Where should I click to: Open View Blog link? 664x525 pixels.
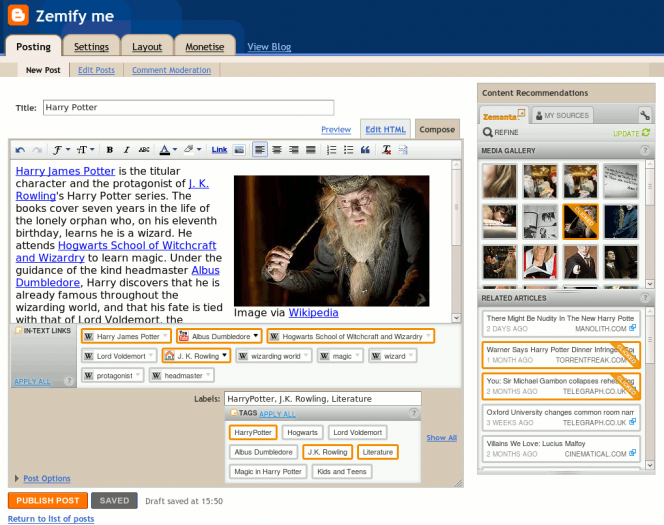[269, 47]
